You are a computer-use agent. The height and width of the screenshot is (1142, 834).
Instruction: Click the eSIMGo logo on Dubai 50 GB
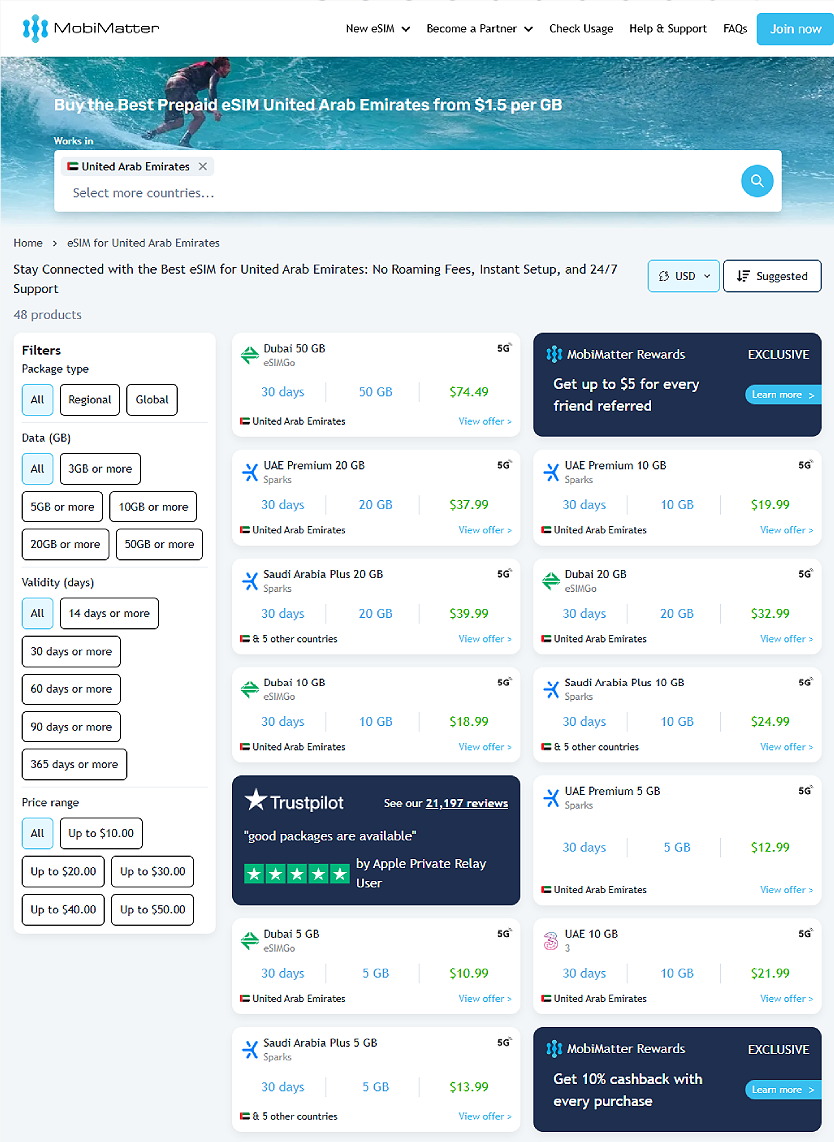pos(250,355)
